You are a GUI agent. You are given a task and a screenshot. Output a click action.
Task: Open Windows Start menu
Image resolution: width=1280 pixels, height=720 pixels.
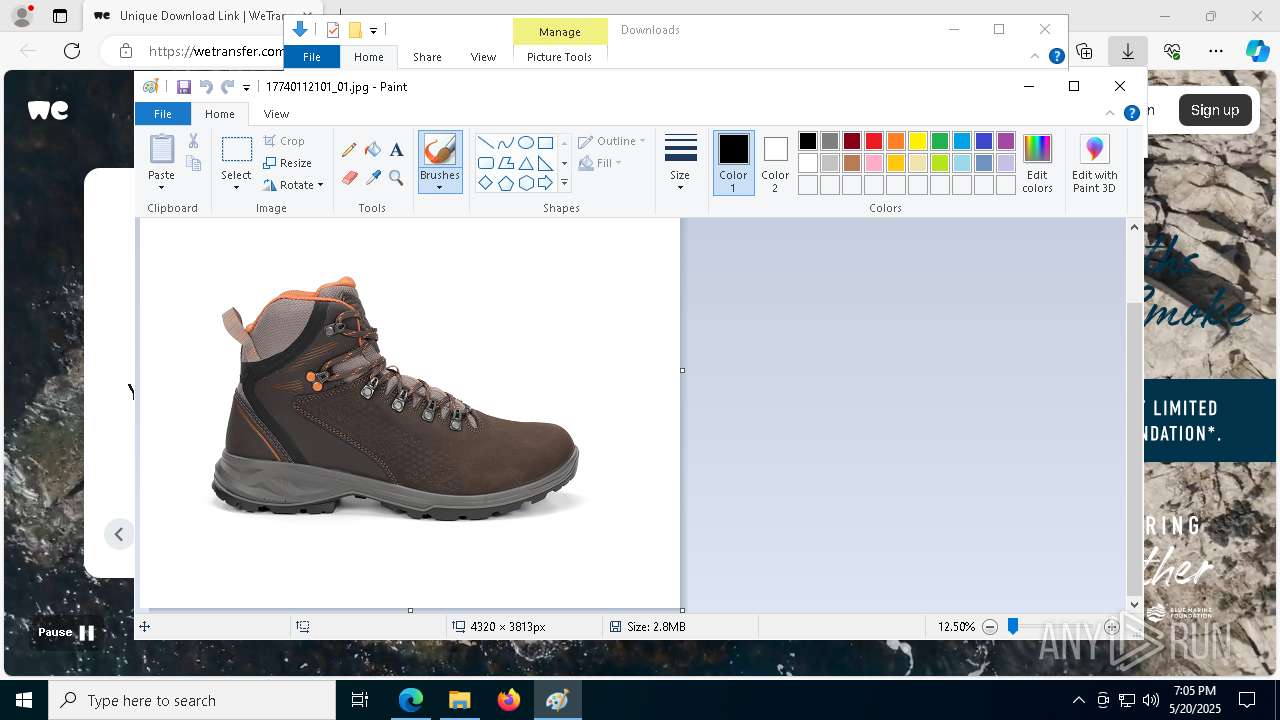(24, 700)
